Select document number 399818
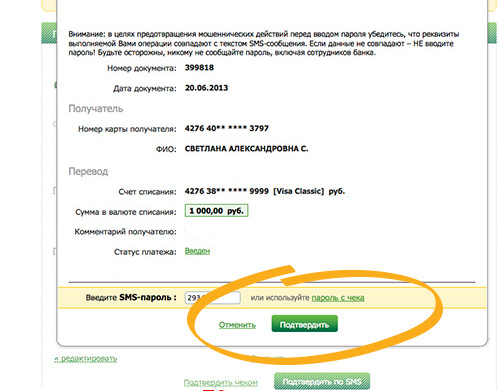Viewport: 499px width, 391px height. [x=199, y=68]
